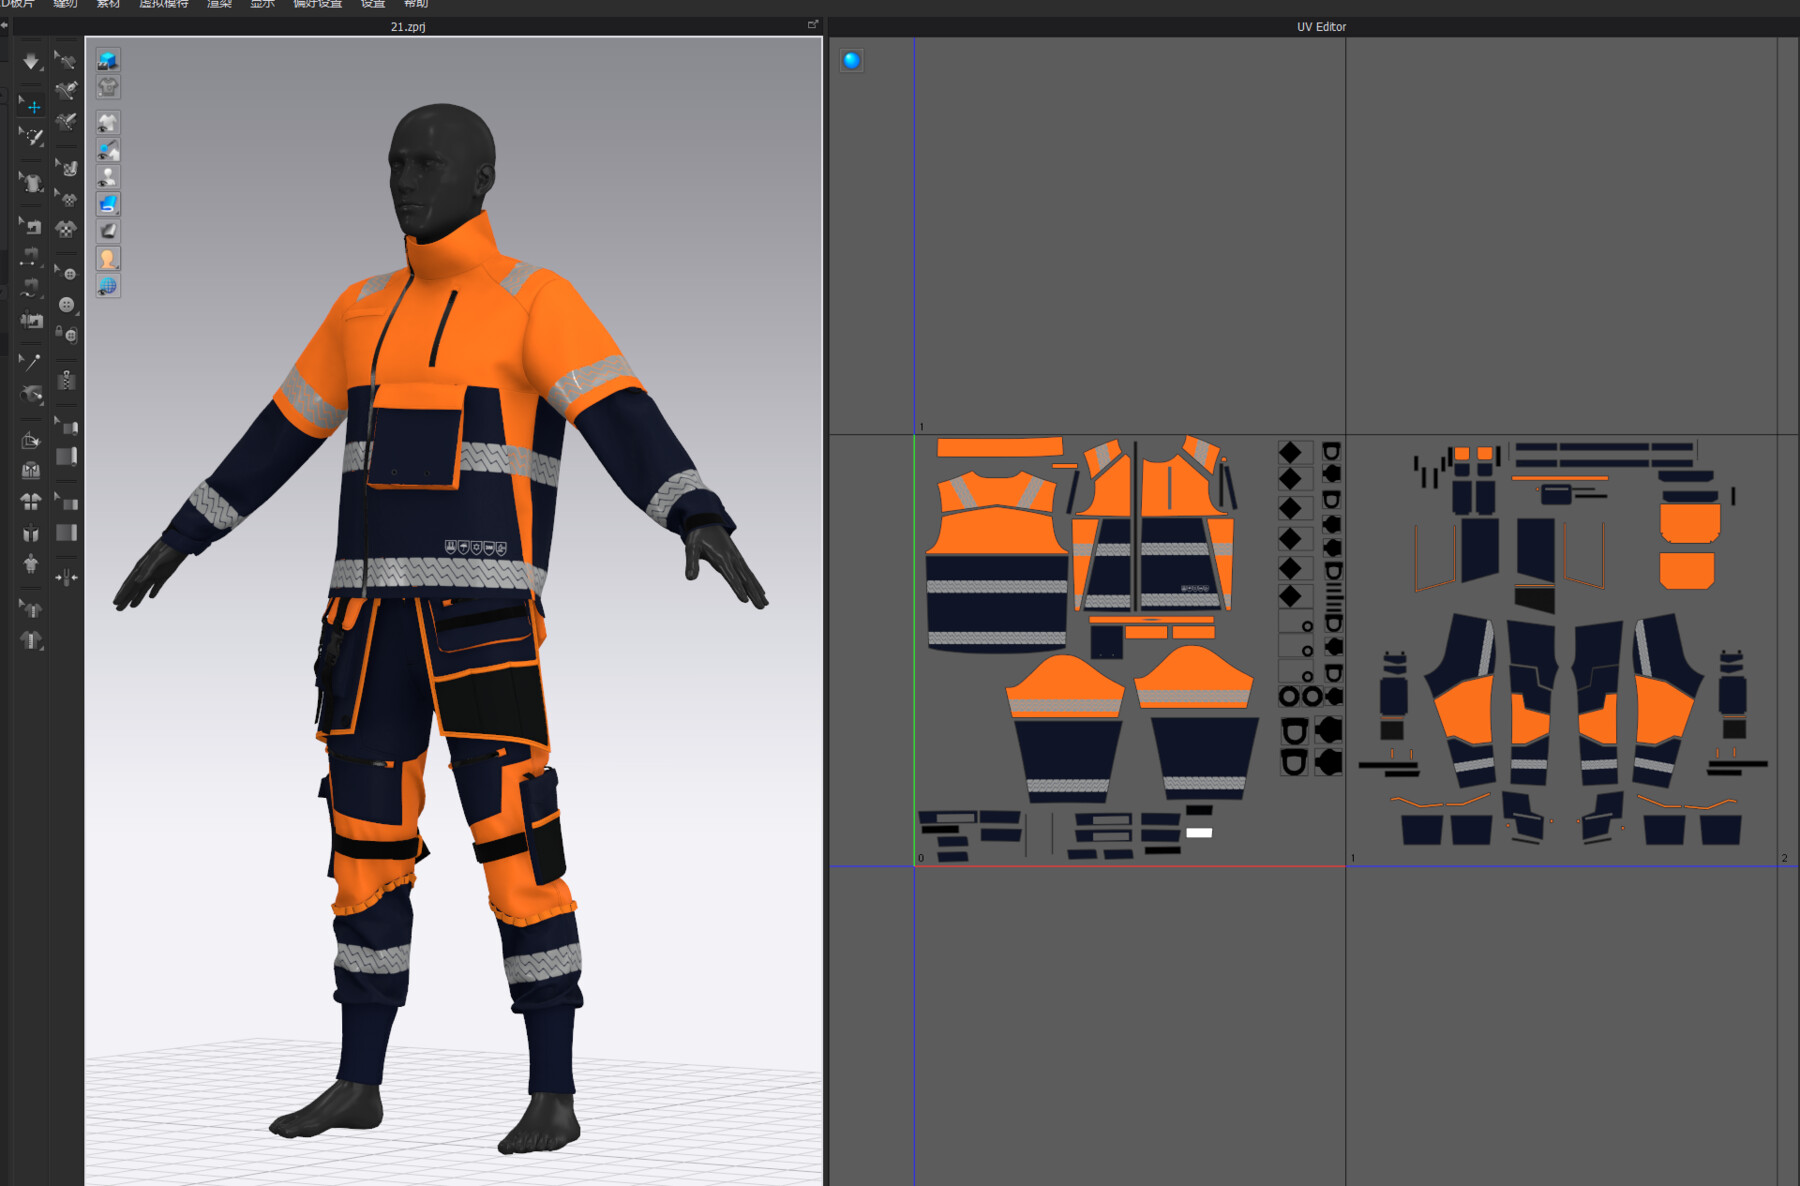Open the 缝纫 (Sewing) menu
The height and width of the screenshot is (1186, 1800).
[65, 4]
